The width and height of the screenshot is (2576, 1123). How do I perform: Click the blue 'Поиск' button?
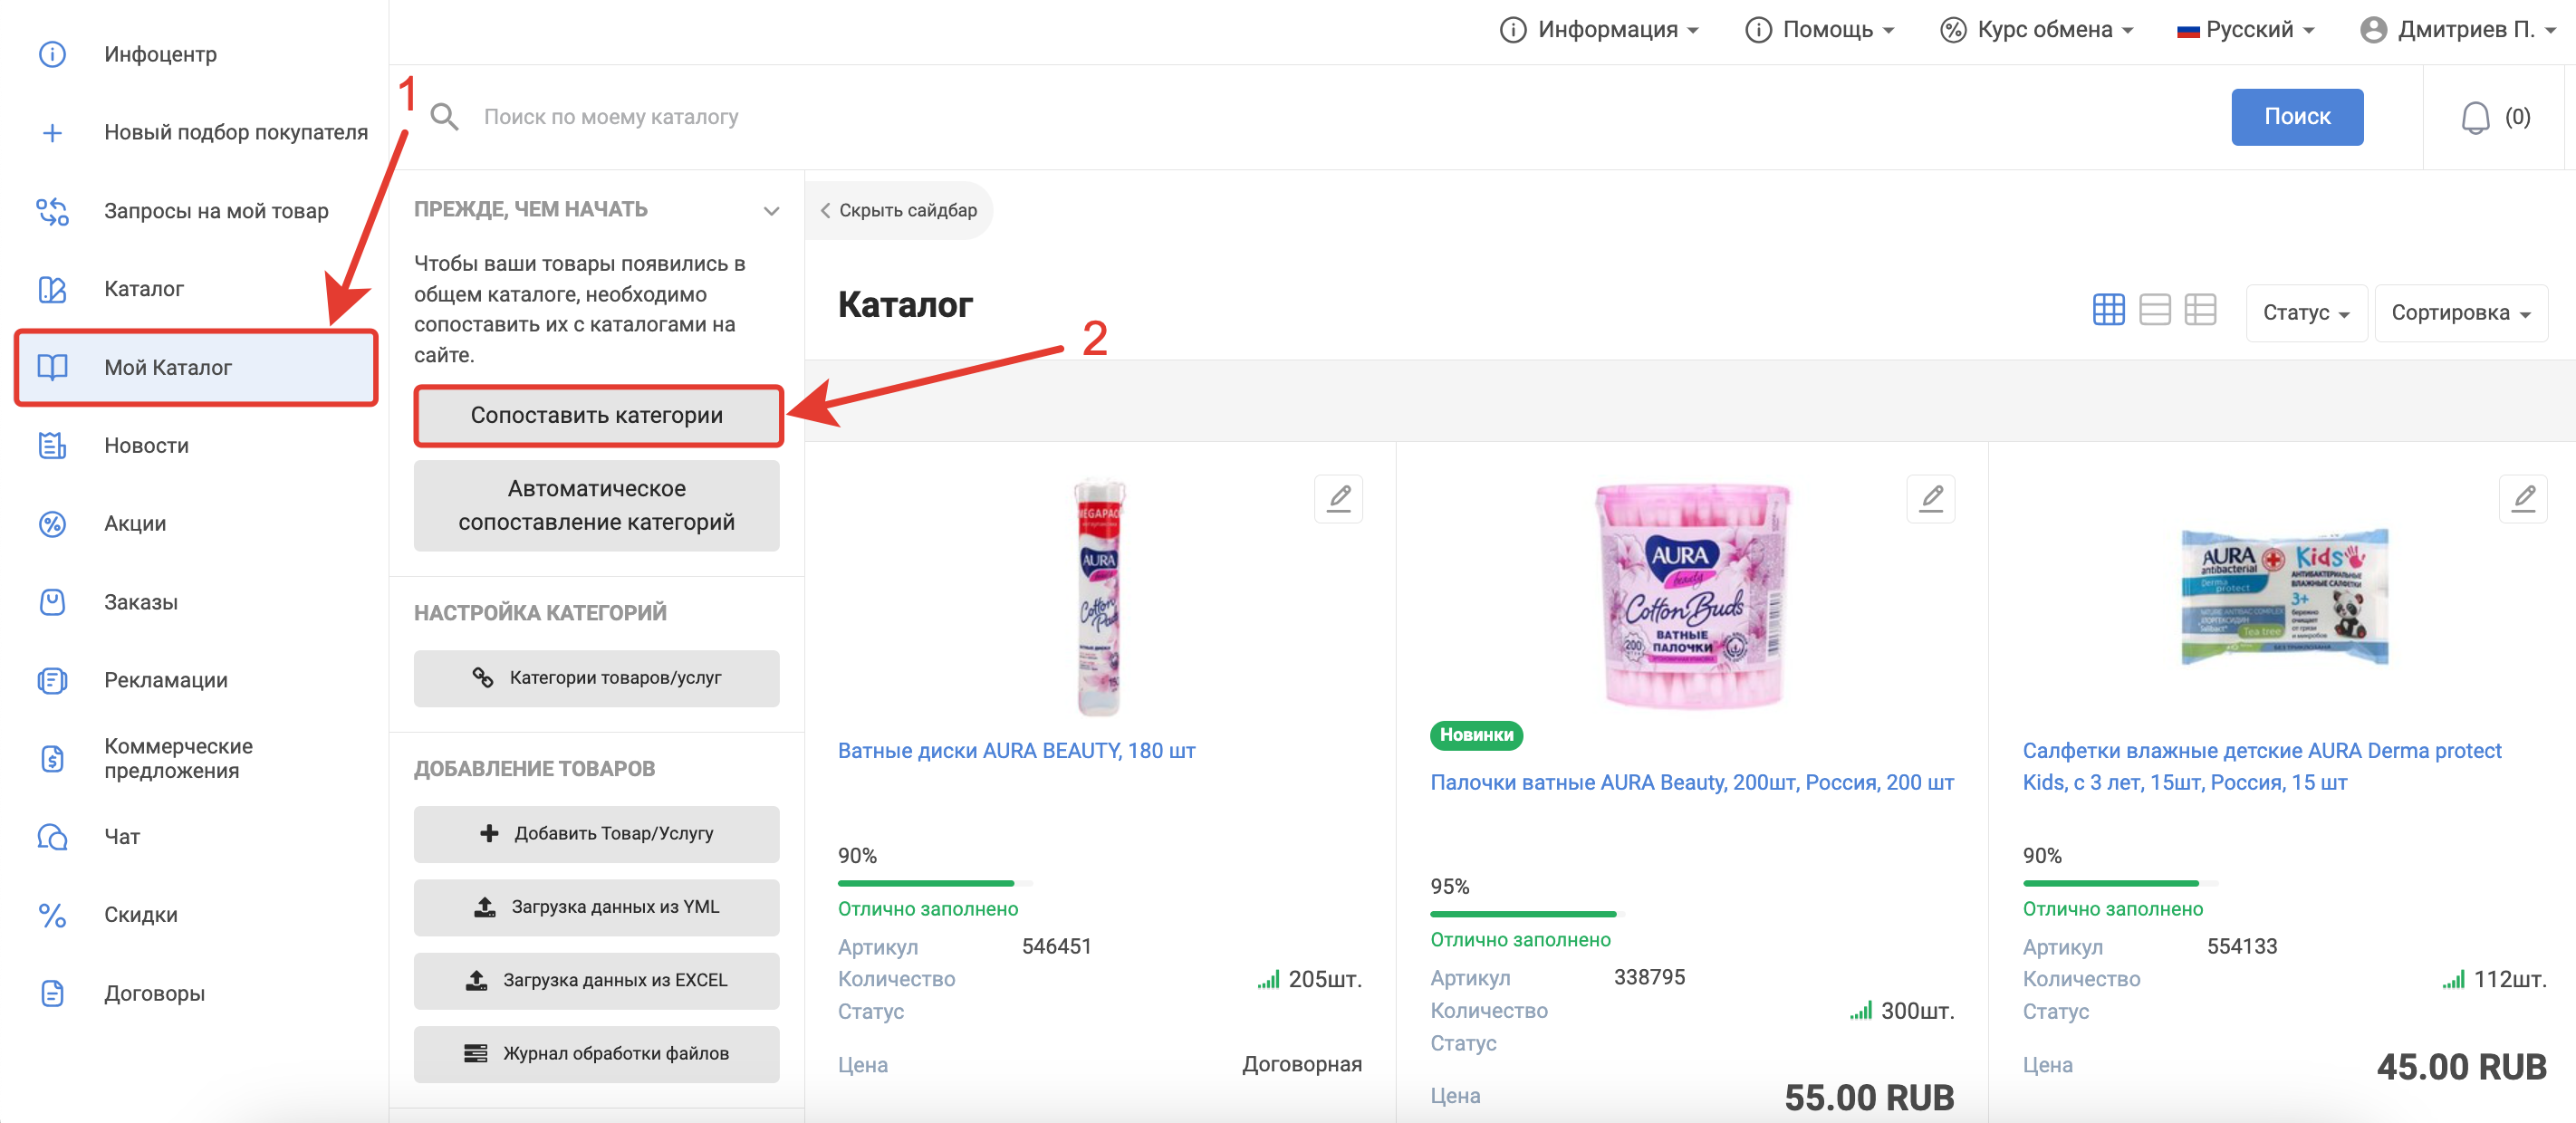click(x=2296, y=117)
